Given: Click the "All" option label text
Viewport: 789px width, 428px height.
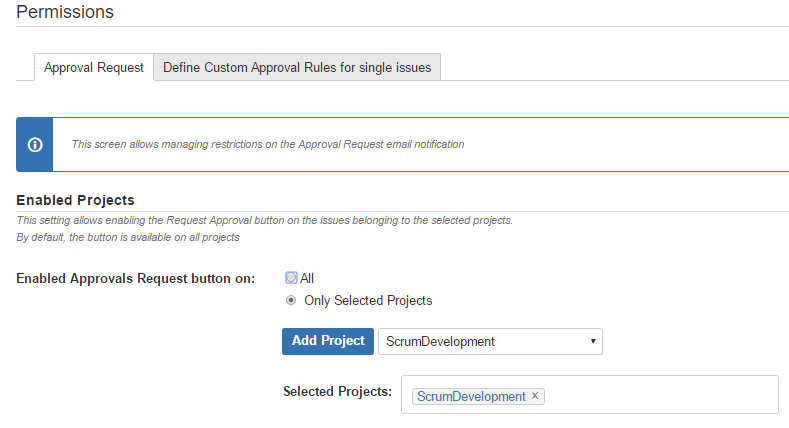Looking at the screenshot, I should [307, 278].
